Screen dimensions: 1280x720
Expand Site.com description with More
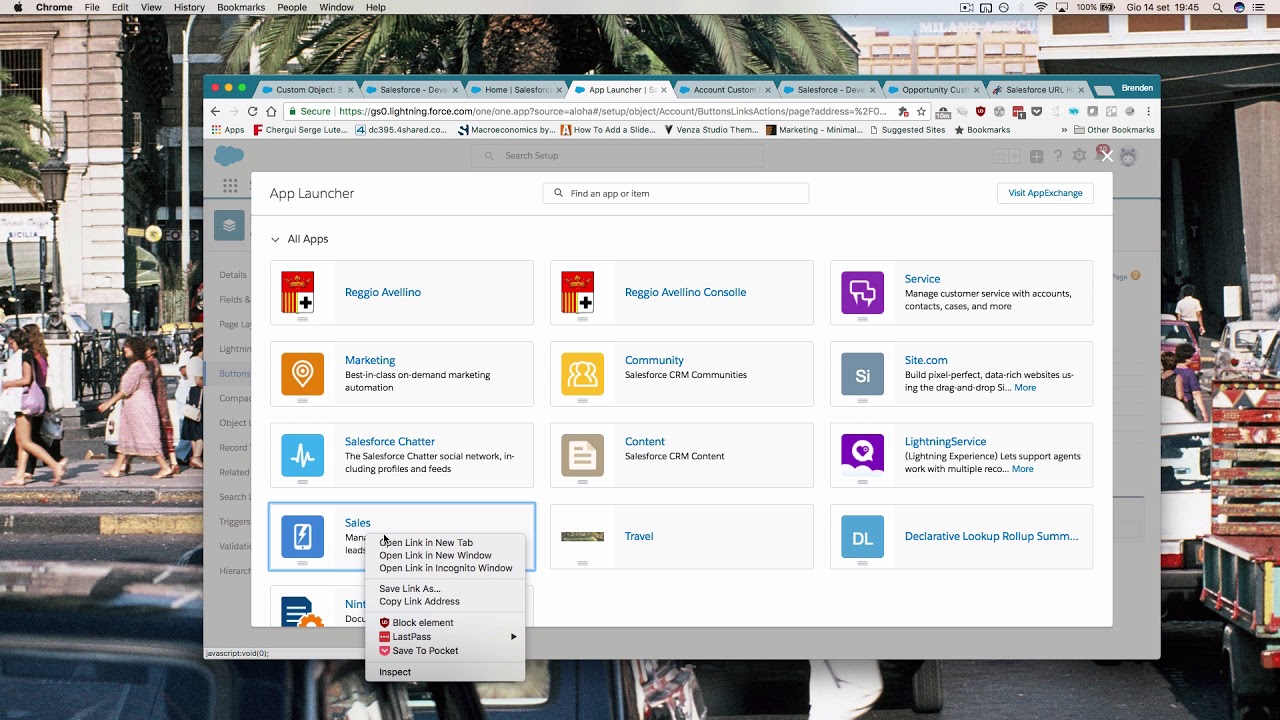coord(1025,387)
